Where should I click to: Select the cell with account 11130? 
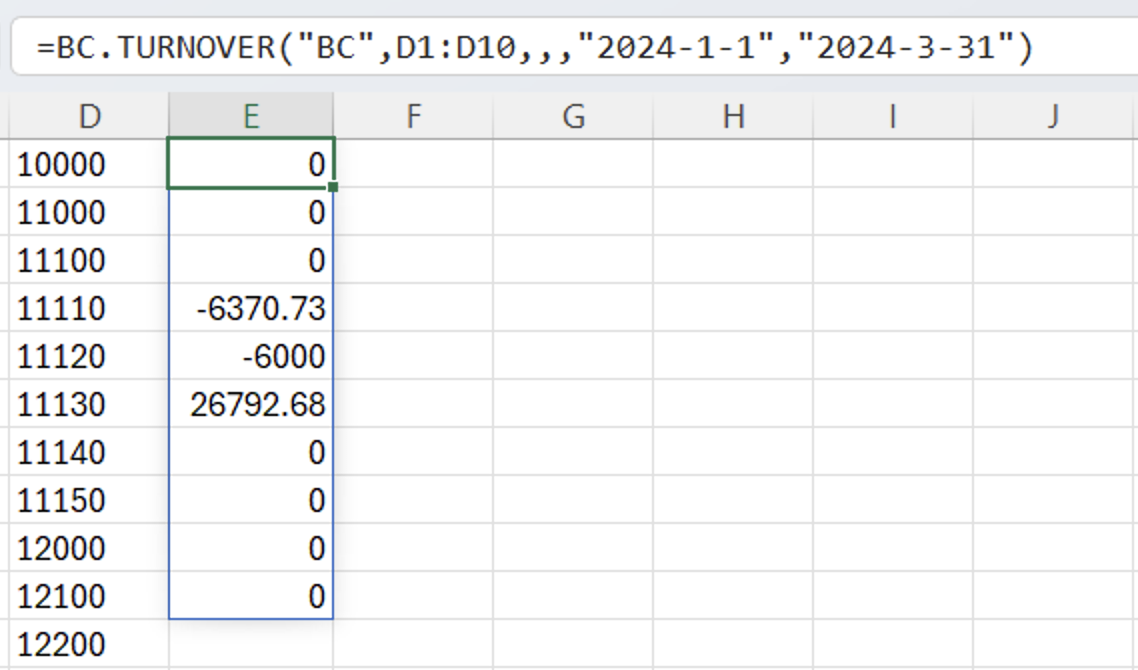(x=90, y=405)
